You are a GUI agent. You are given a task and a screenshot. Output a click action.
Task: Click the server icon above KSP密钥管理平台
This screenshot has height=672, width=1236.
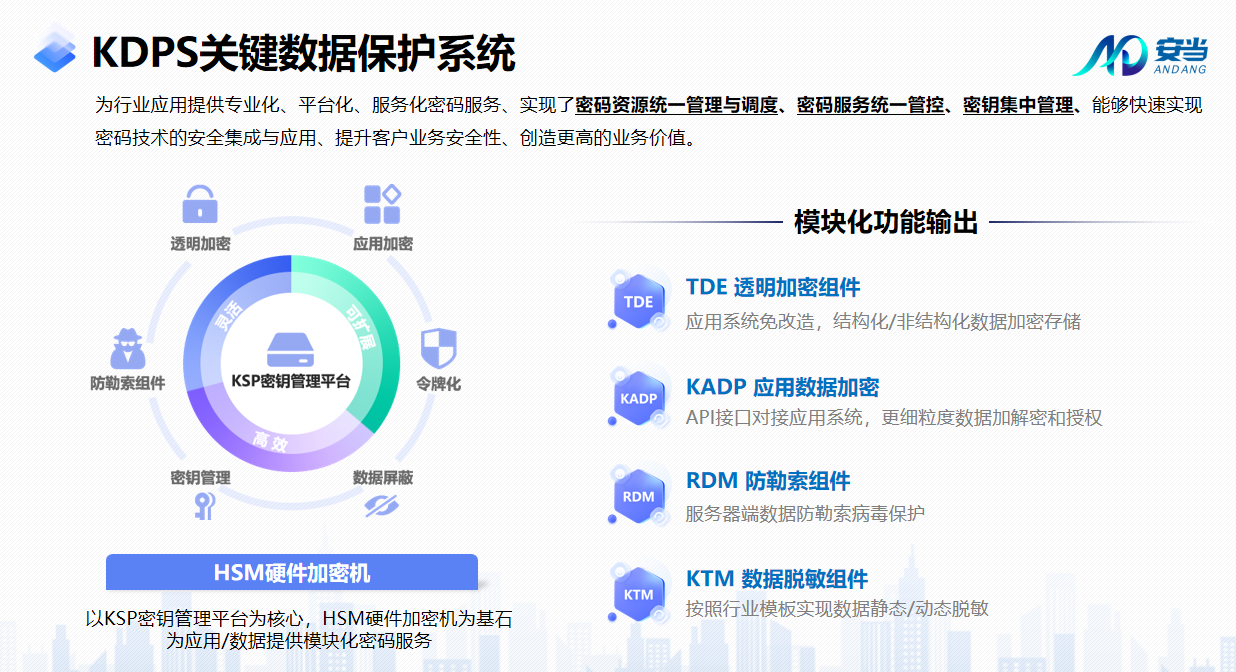click(x=291, y=349)
